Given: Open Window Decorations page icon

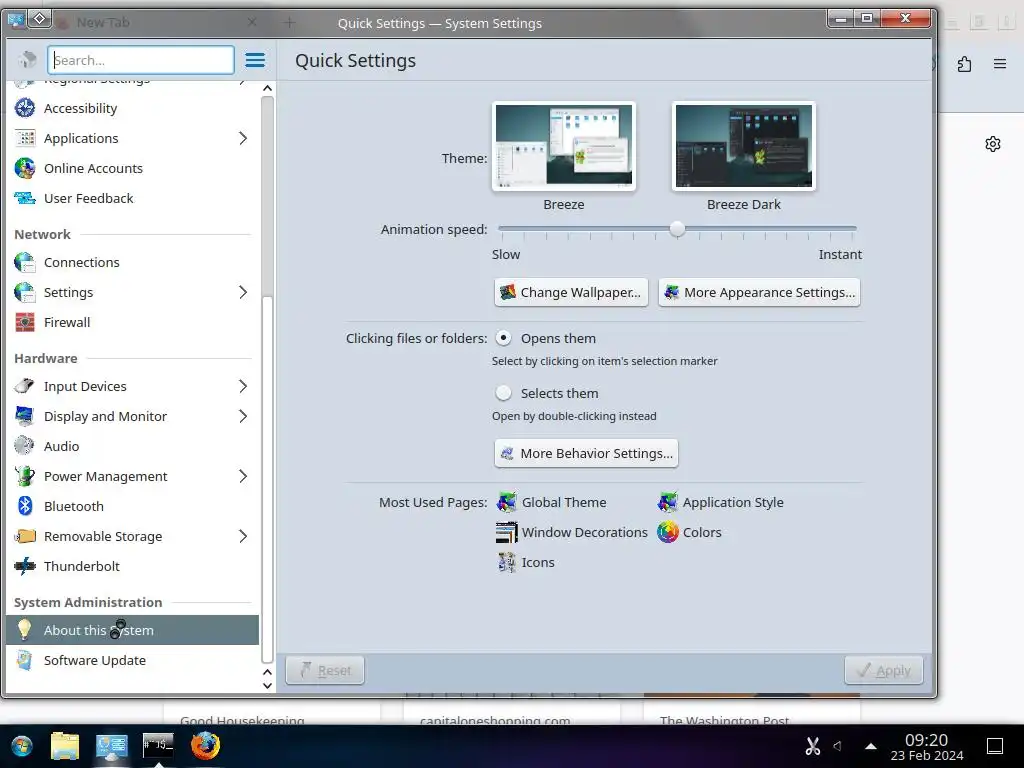Looking at the screenshot, I should click(x=506, y=532).
